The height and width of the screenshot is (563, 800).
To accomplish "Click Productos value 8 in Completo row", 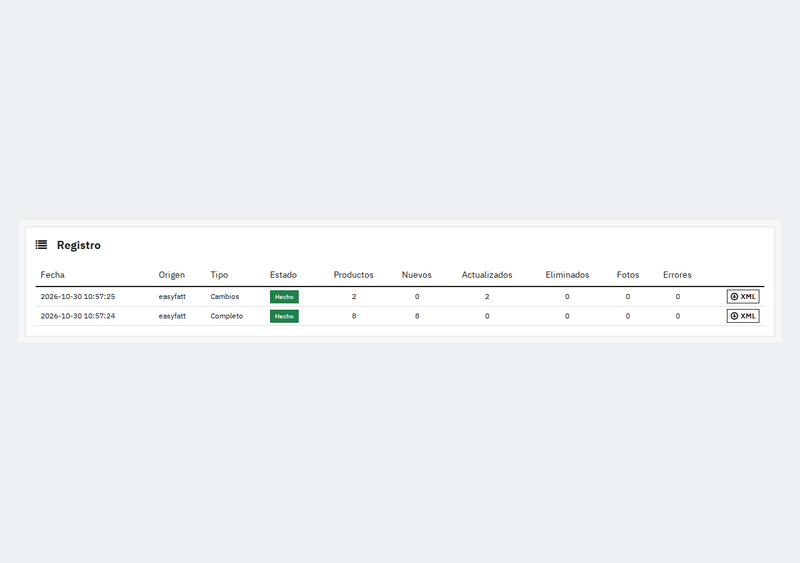I will pyautogui.click(x=354, y=316).
